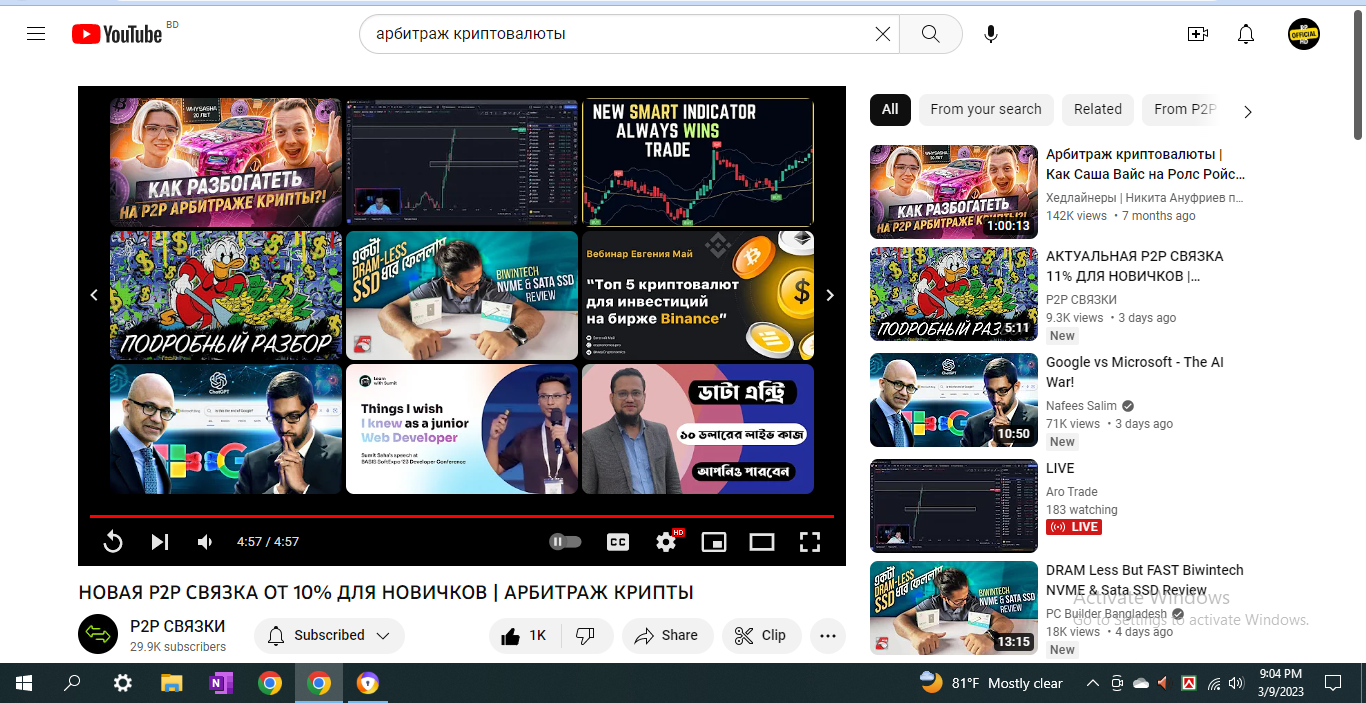Image resolution: width=1366 pixels, height=703 pixels.
Task: Show previous endscreen suggestions
Action: [94, 295]
